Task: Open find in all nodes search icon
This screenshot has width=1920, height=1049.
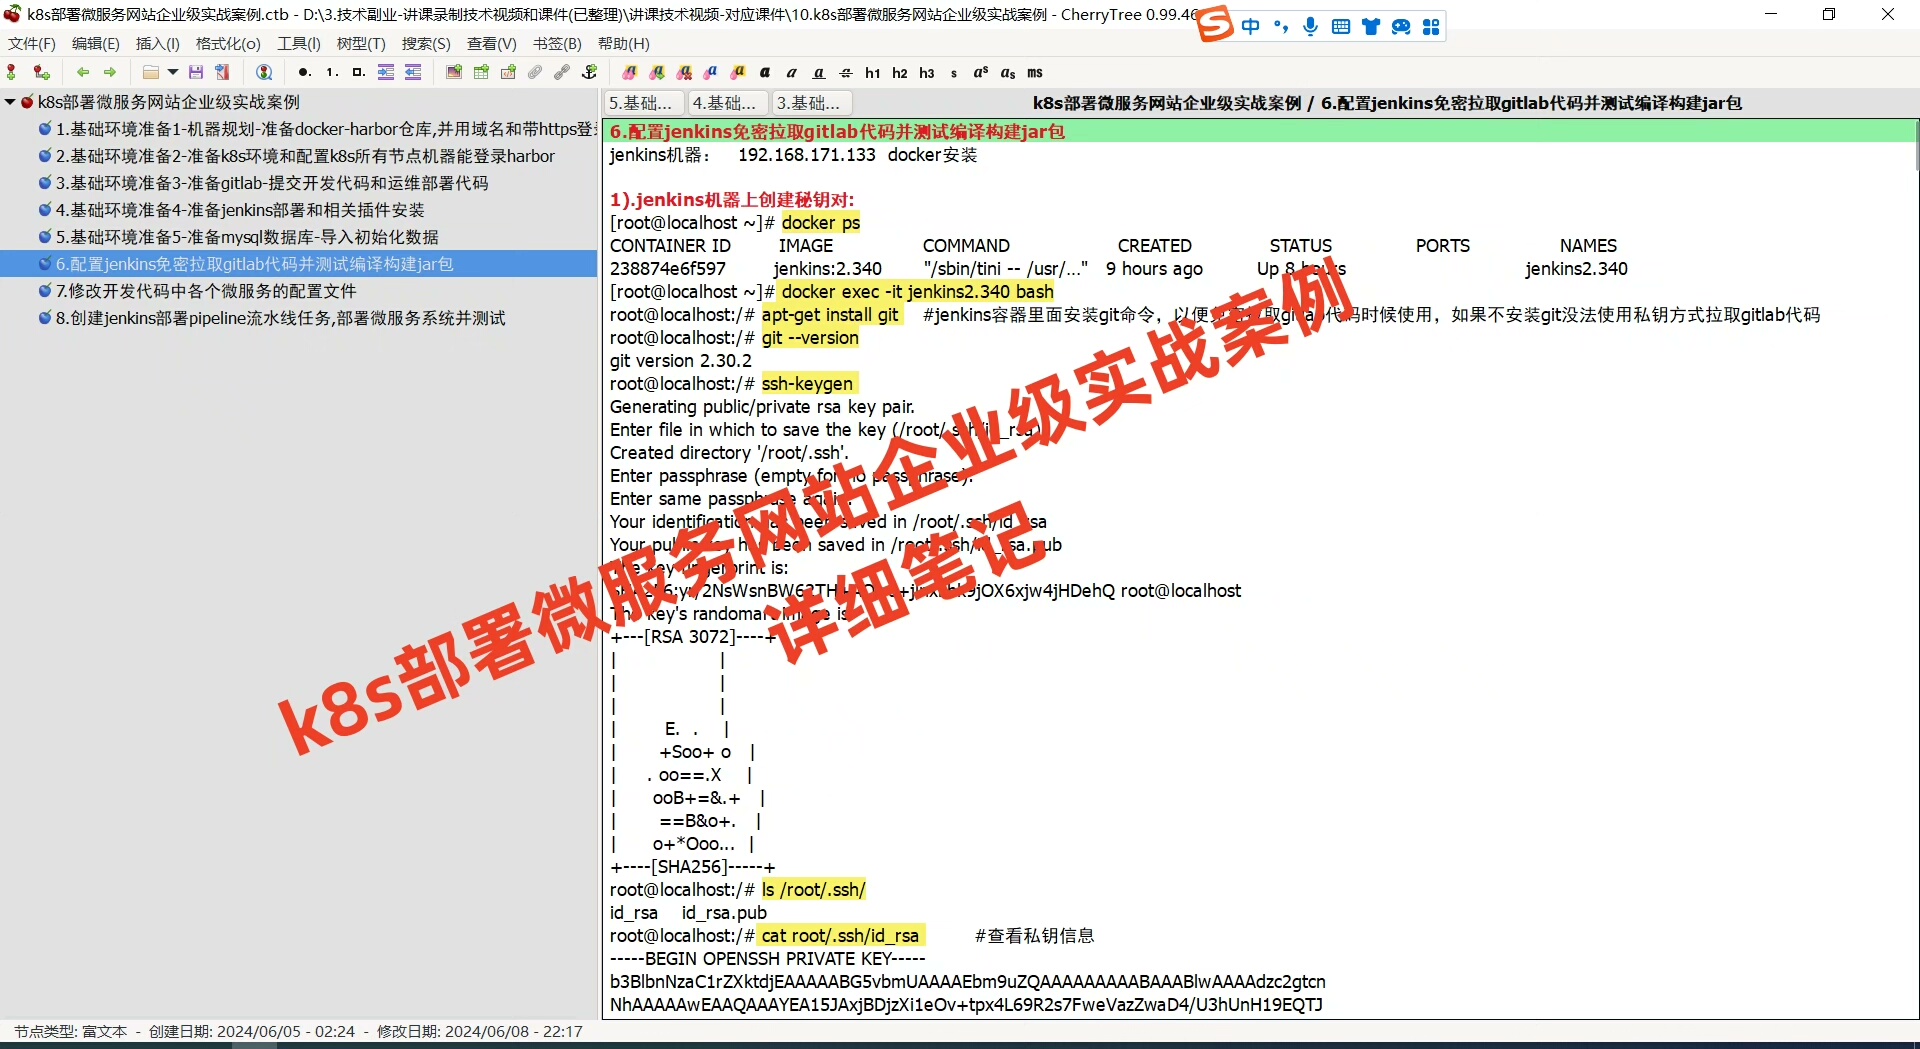Action: [x=264, y=72]
